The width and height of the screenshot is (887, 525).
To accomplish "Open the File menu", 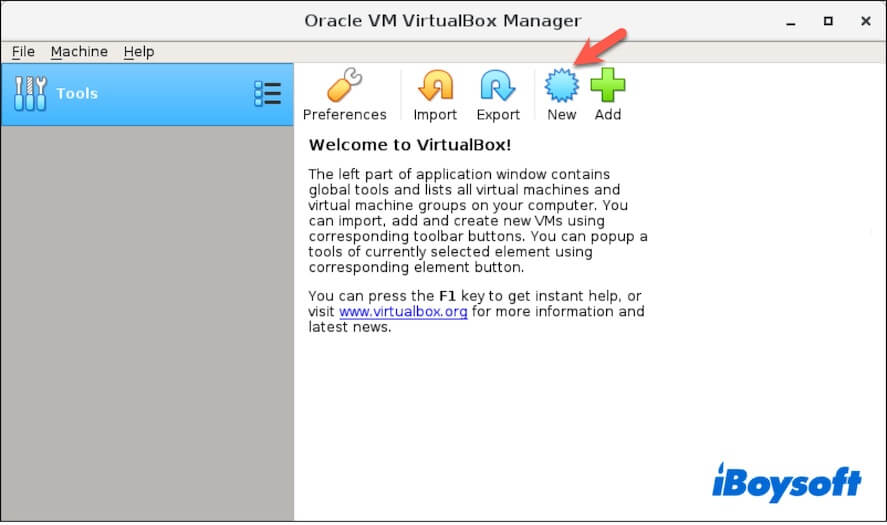I will [23, 51].
